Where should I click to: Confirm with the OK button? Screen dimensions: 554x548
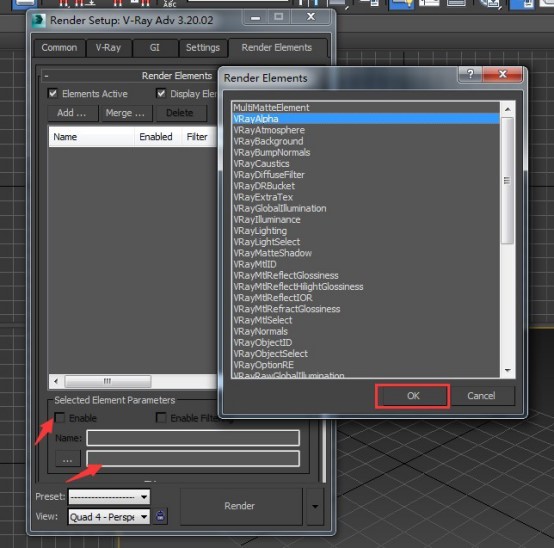(413, 396)
